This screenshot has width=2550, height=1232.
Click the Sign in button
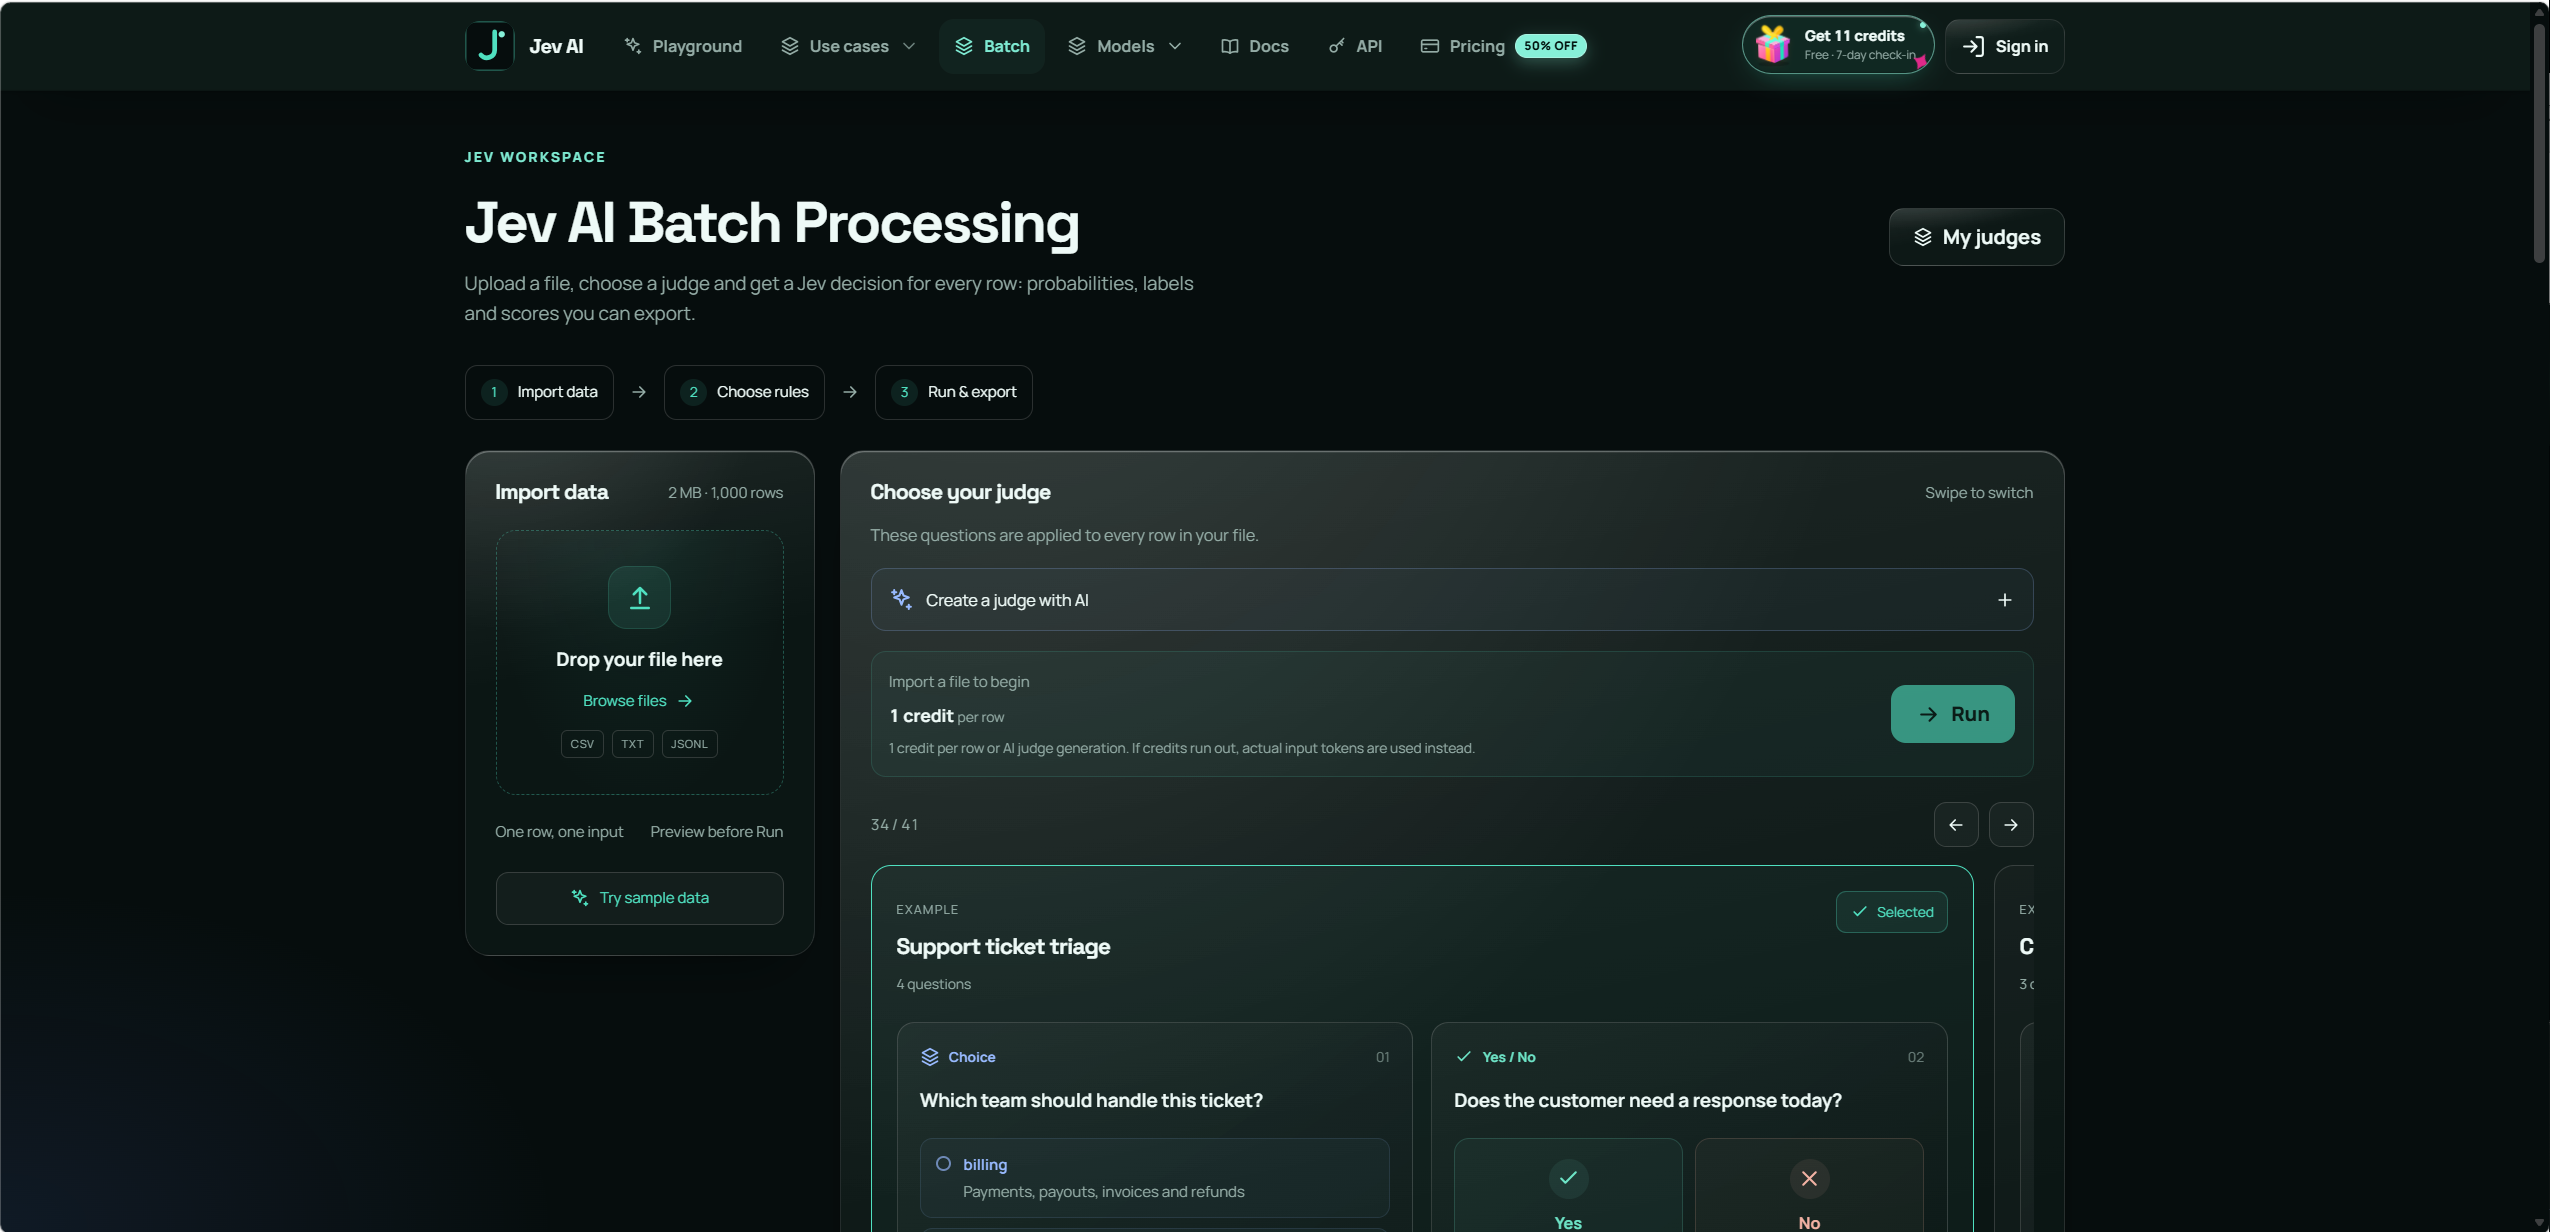tap(2004, 46)
